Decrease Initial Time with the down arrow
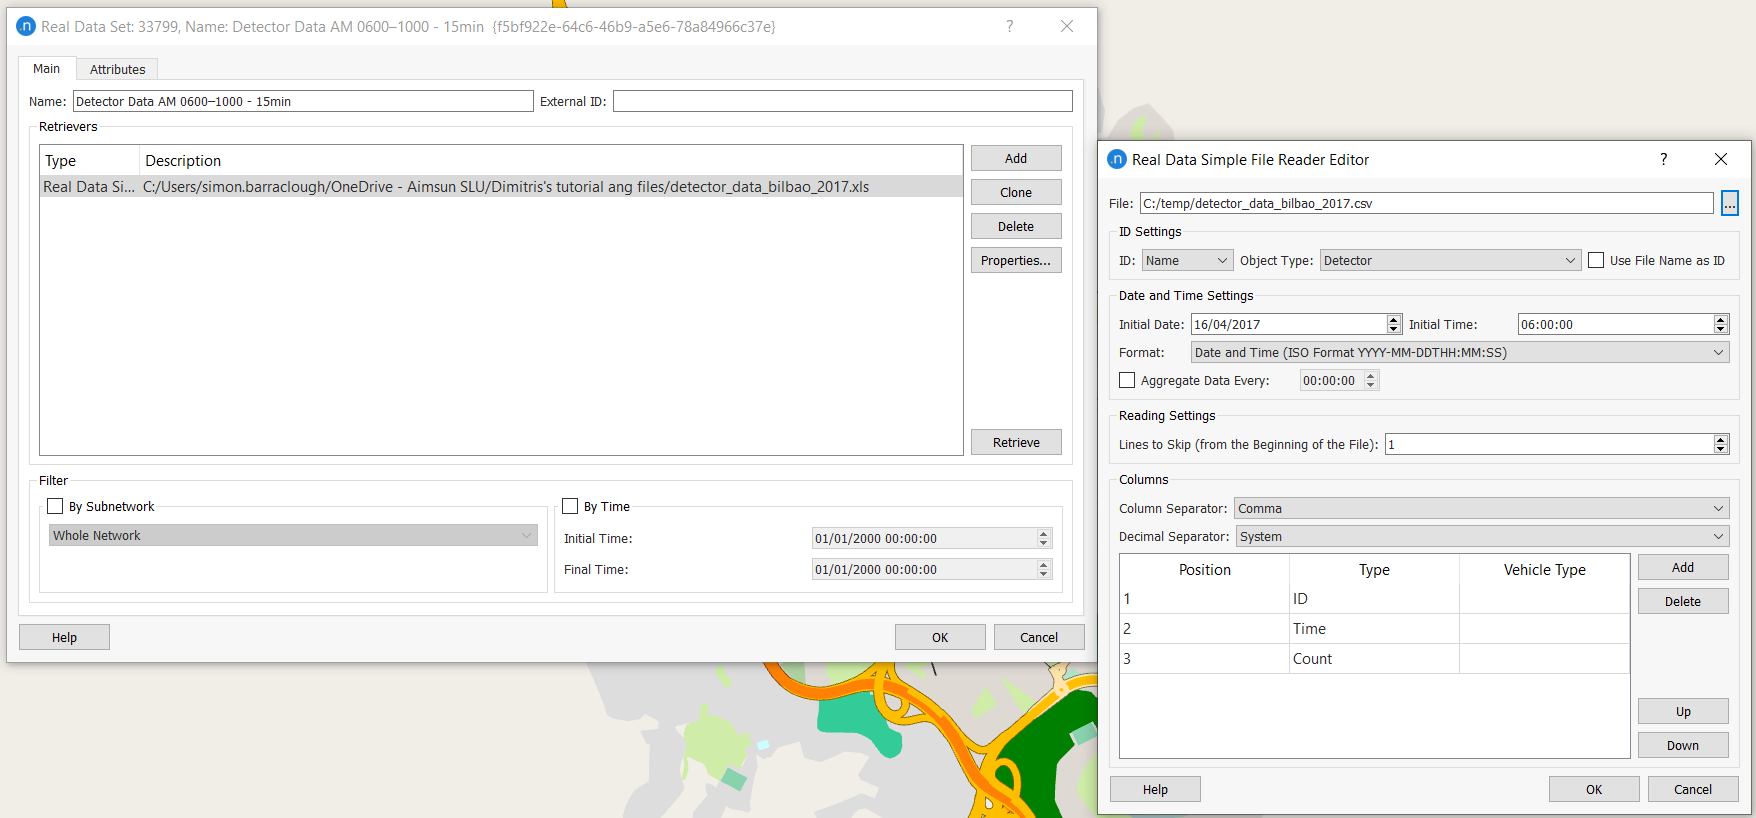 coord(1720,329)
